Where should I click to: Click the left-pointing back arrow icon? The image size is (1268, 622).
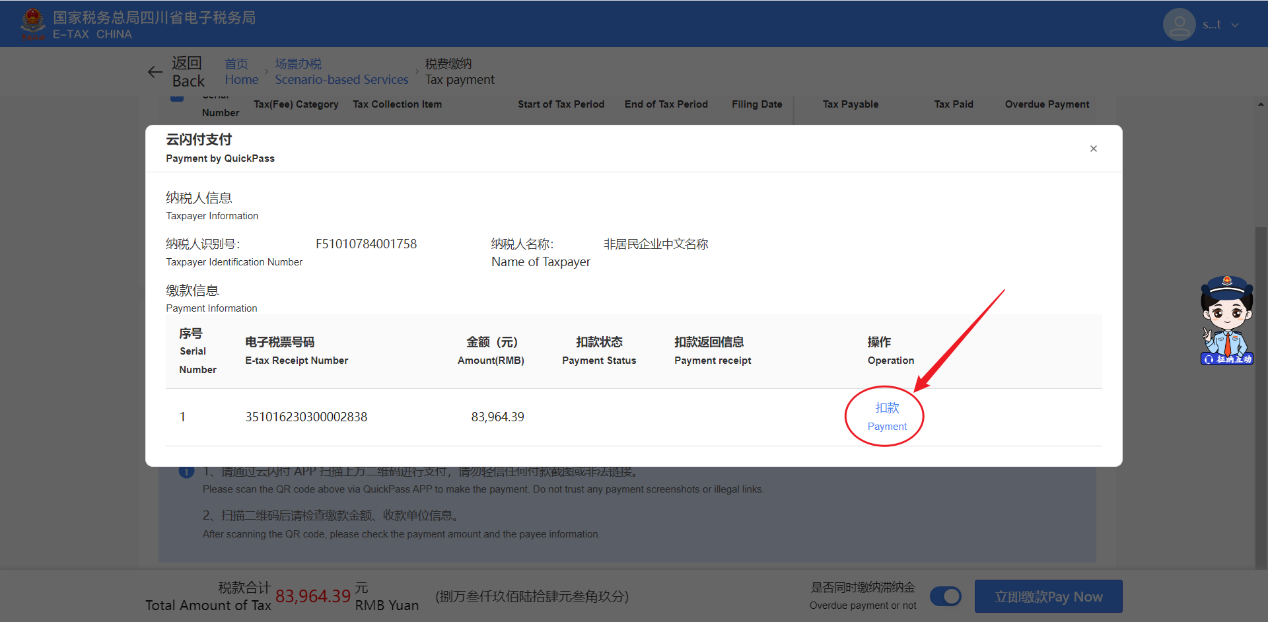(x=155, y=72)
